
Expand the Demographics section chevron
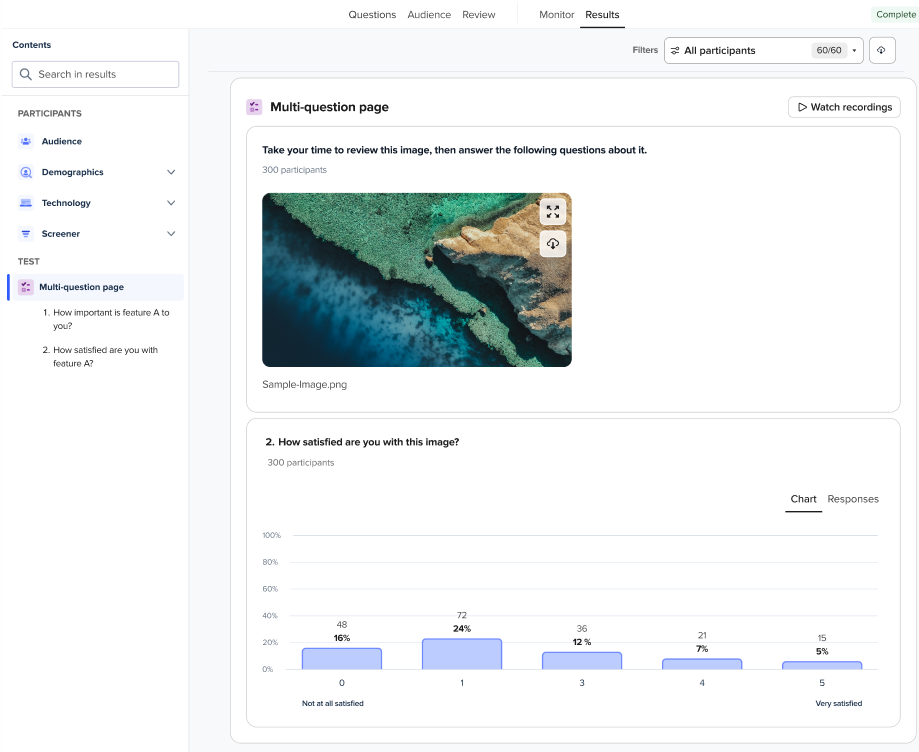pos(171,173)
